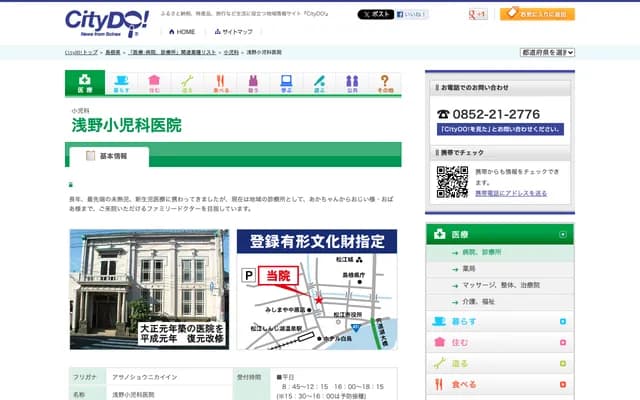
Task: Click the フリガナ table label cell
Action: click(88, 377)
